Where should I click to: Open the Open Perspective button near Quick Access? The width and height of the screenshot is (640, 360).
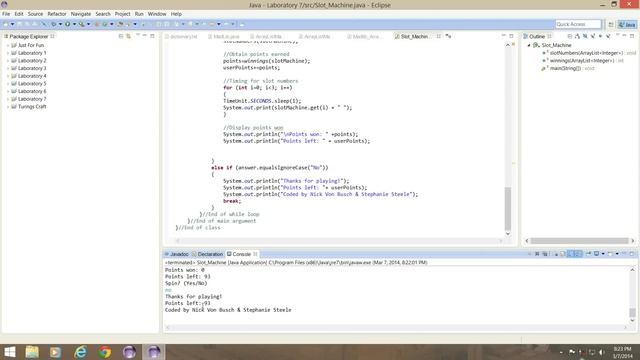[611, 24]
